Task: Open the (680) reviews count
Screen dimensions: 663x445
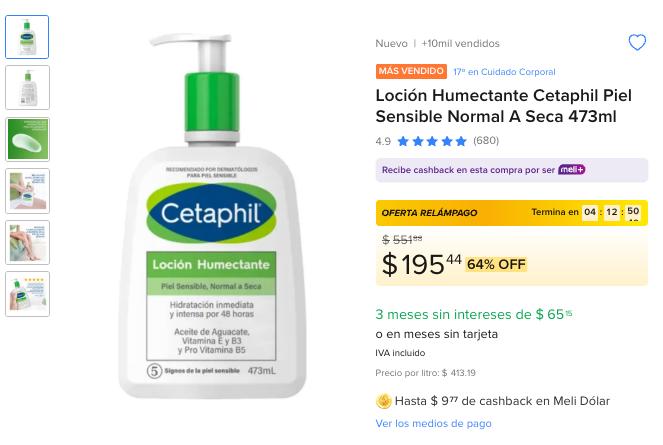Action: click(486, 140)
